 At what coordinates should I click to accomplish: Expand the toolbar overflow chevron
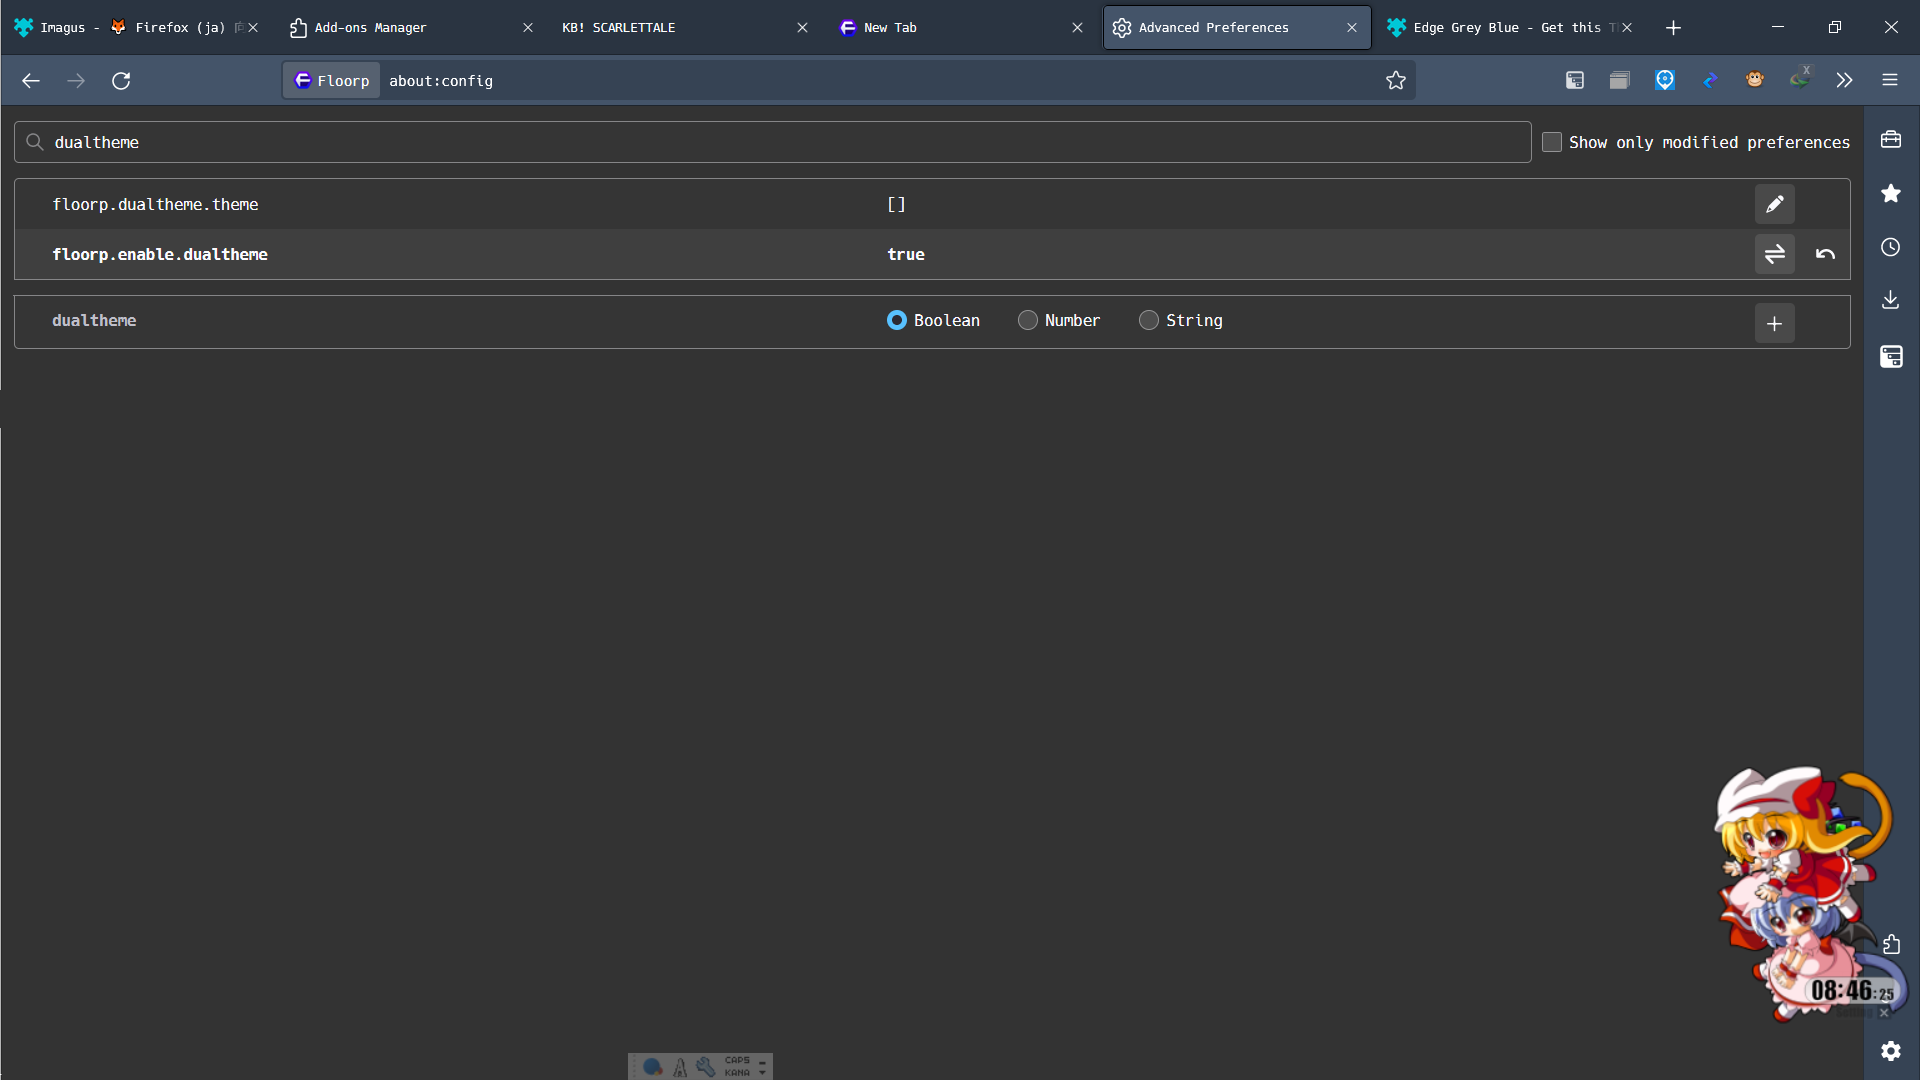click(x=1844, y=80)
